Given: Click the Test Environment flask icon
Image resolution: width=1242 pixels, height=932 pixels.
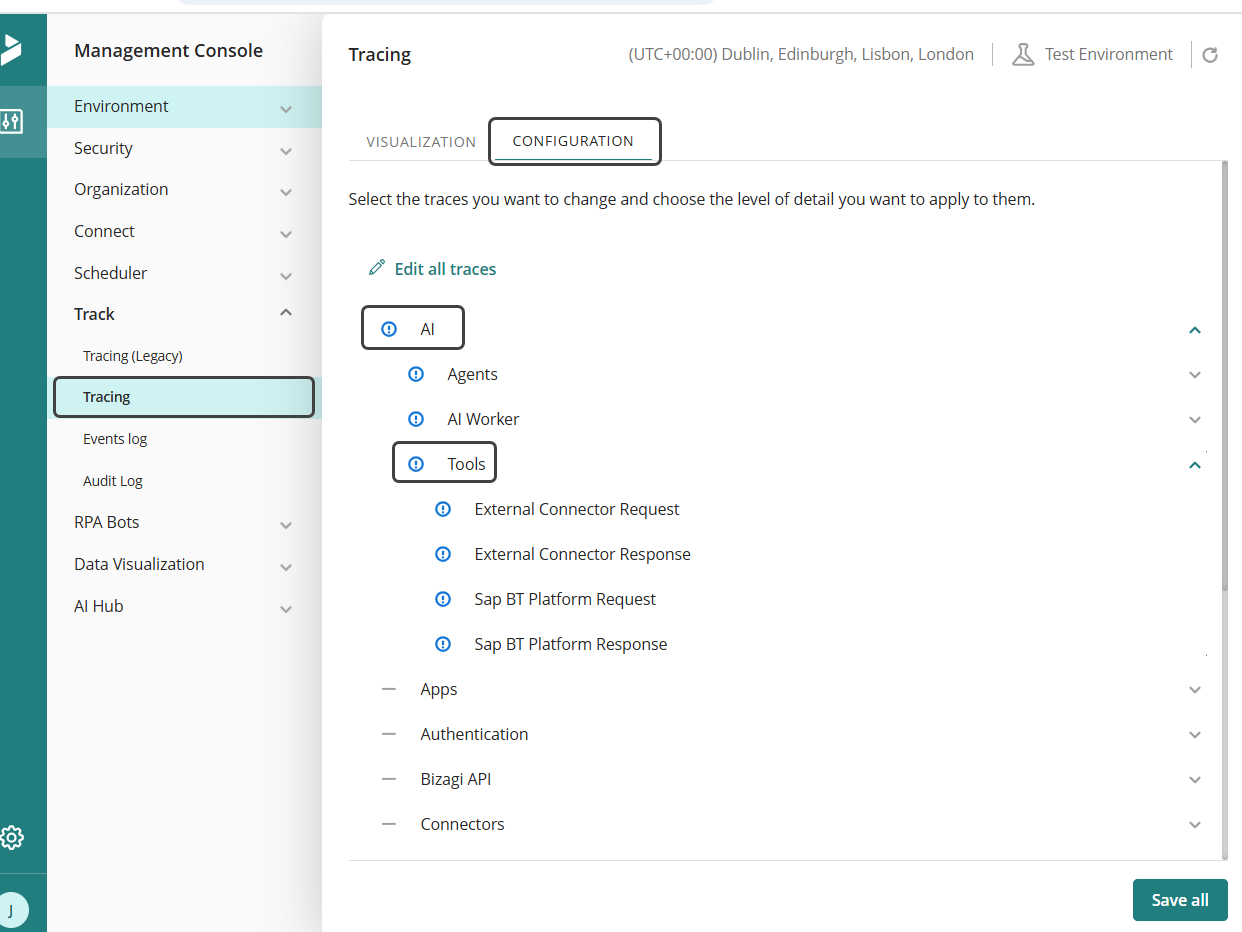Looking at the screenshot, I should tap(1023, 54).
